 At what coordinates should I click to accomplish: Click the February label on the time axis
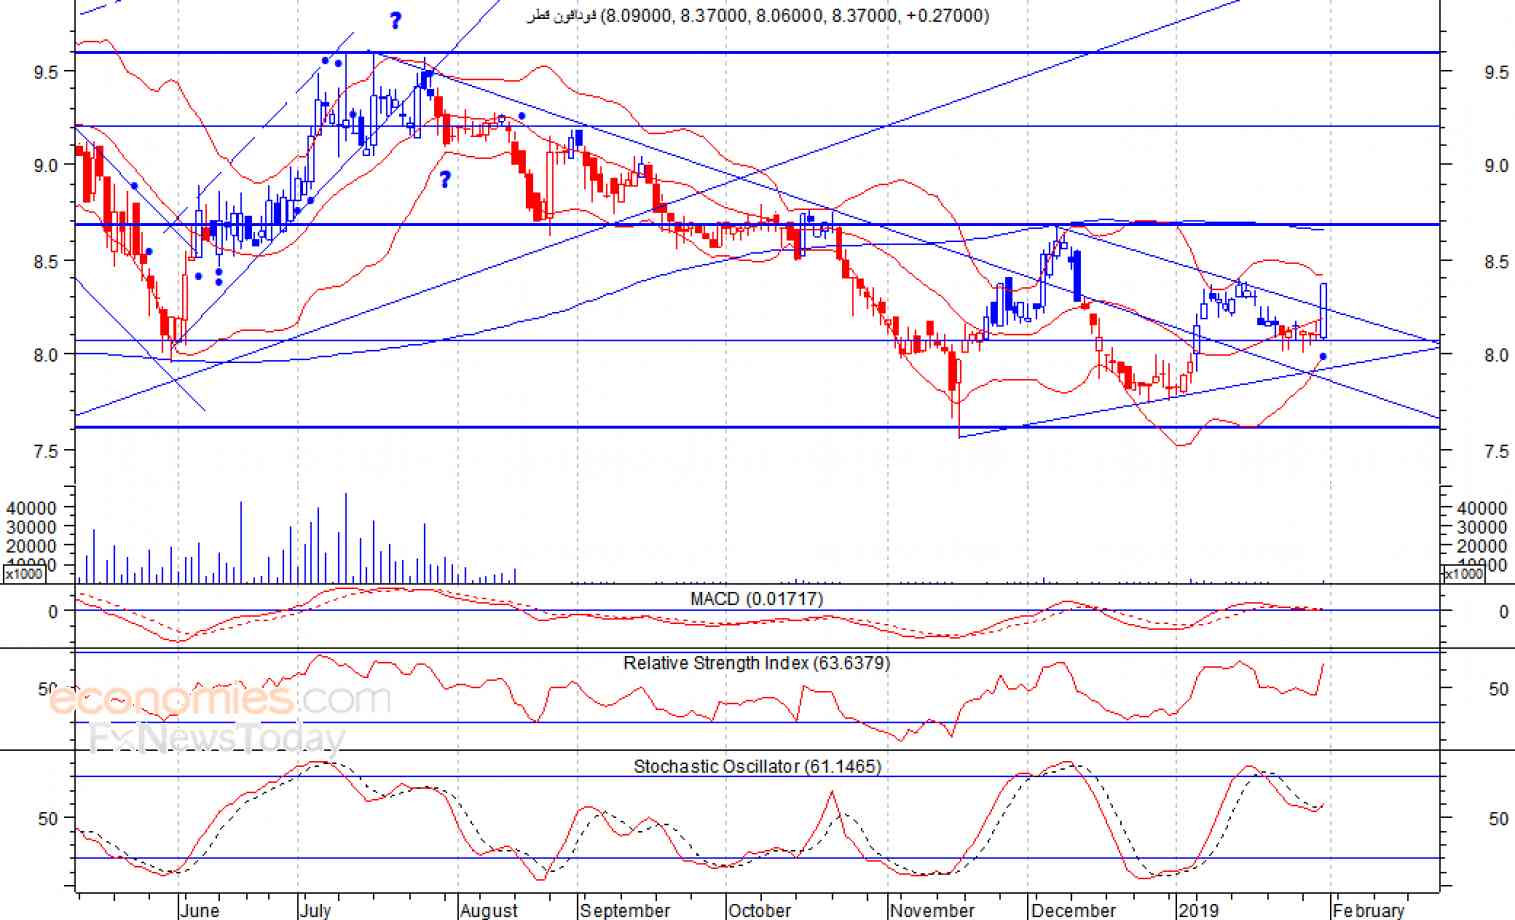1368,910
